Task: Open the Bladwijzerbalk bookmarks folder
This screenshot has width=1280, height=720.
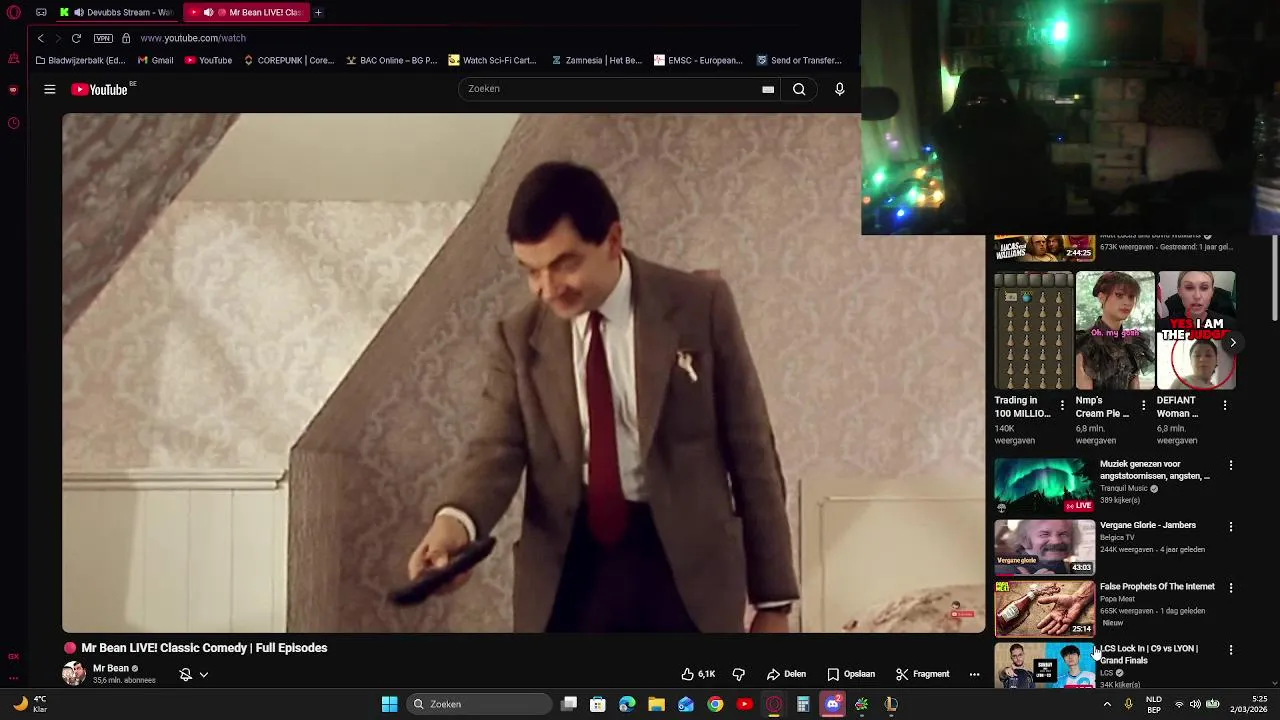Action: click(x=80, y=60)
